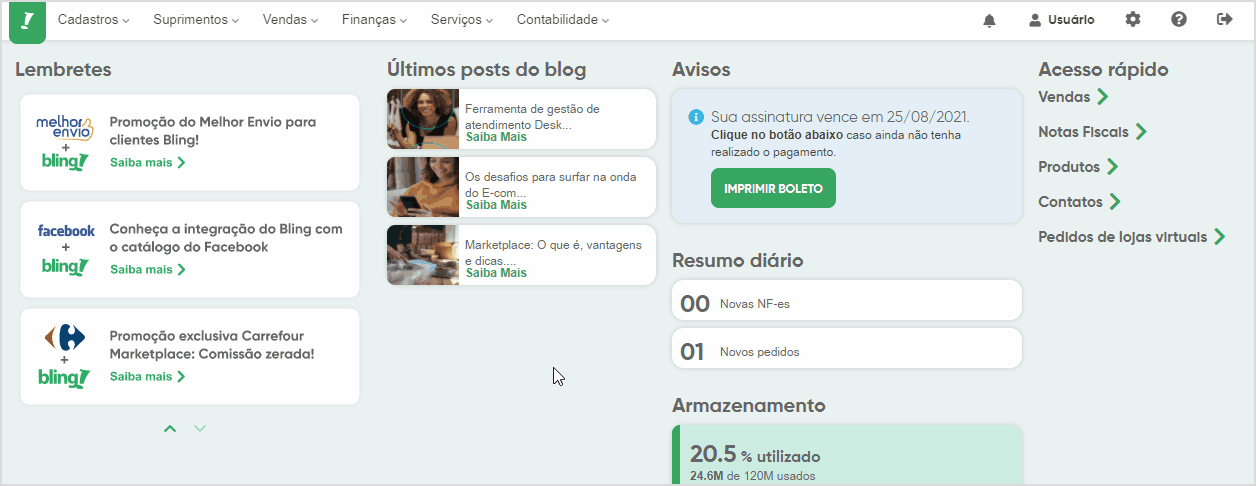Click 'Sua assinatura vence em 25/08/2021' notice

pos(840,117)
